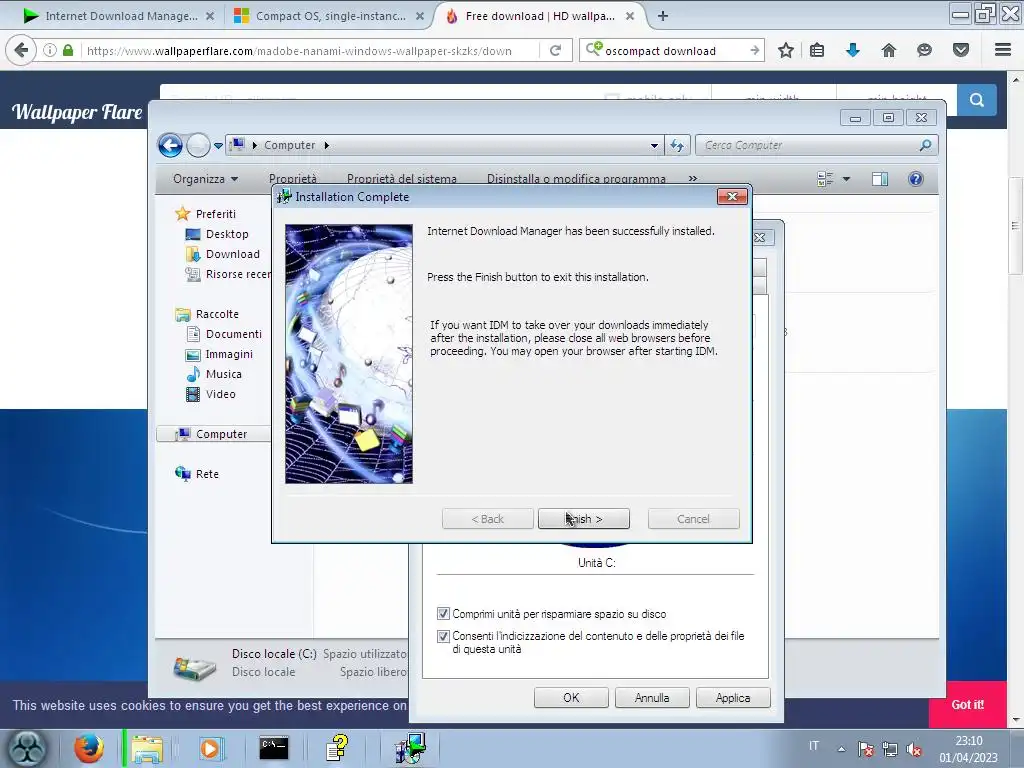Click the chat smiley icon in Firefox toolbar
Viewport: 1024px width, 768px height.
924,50
